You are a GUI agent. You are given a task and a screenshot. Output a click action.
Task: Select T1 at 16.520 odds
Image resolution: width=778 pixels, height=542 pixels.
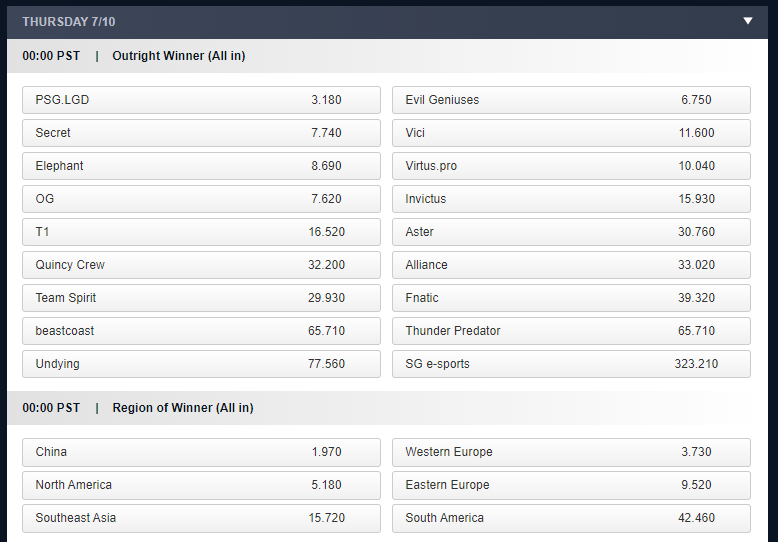click(x=201, y=232)
